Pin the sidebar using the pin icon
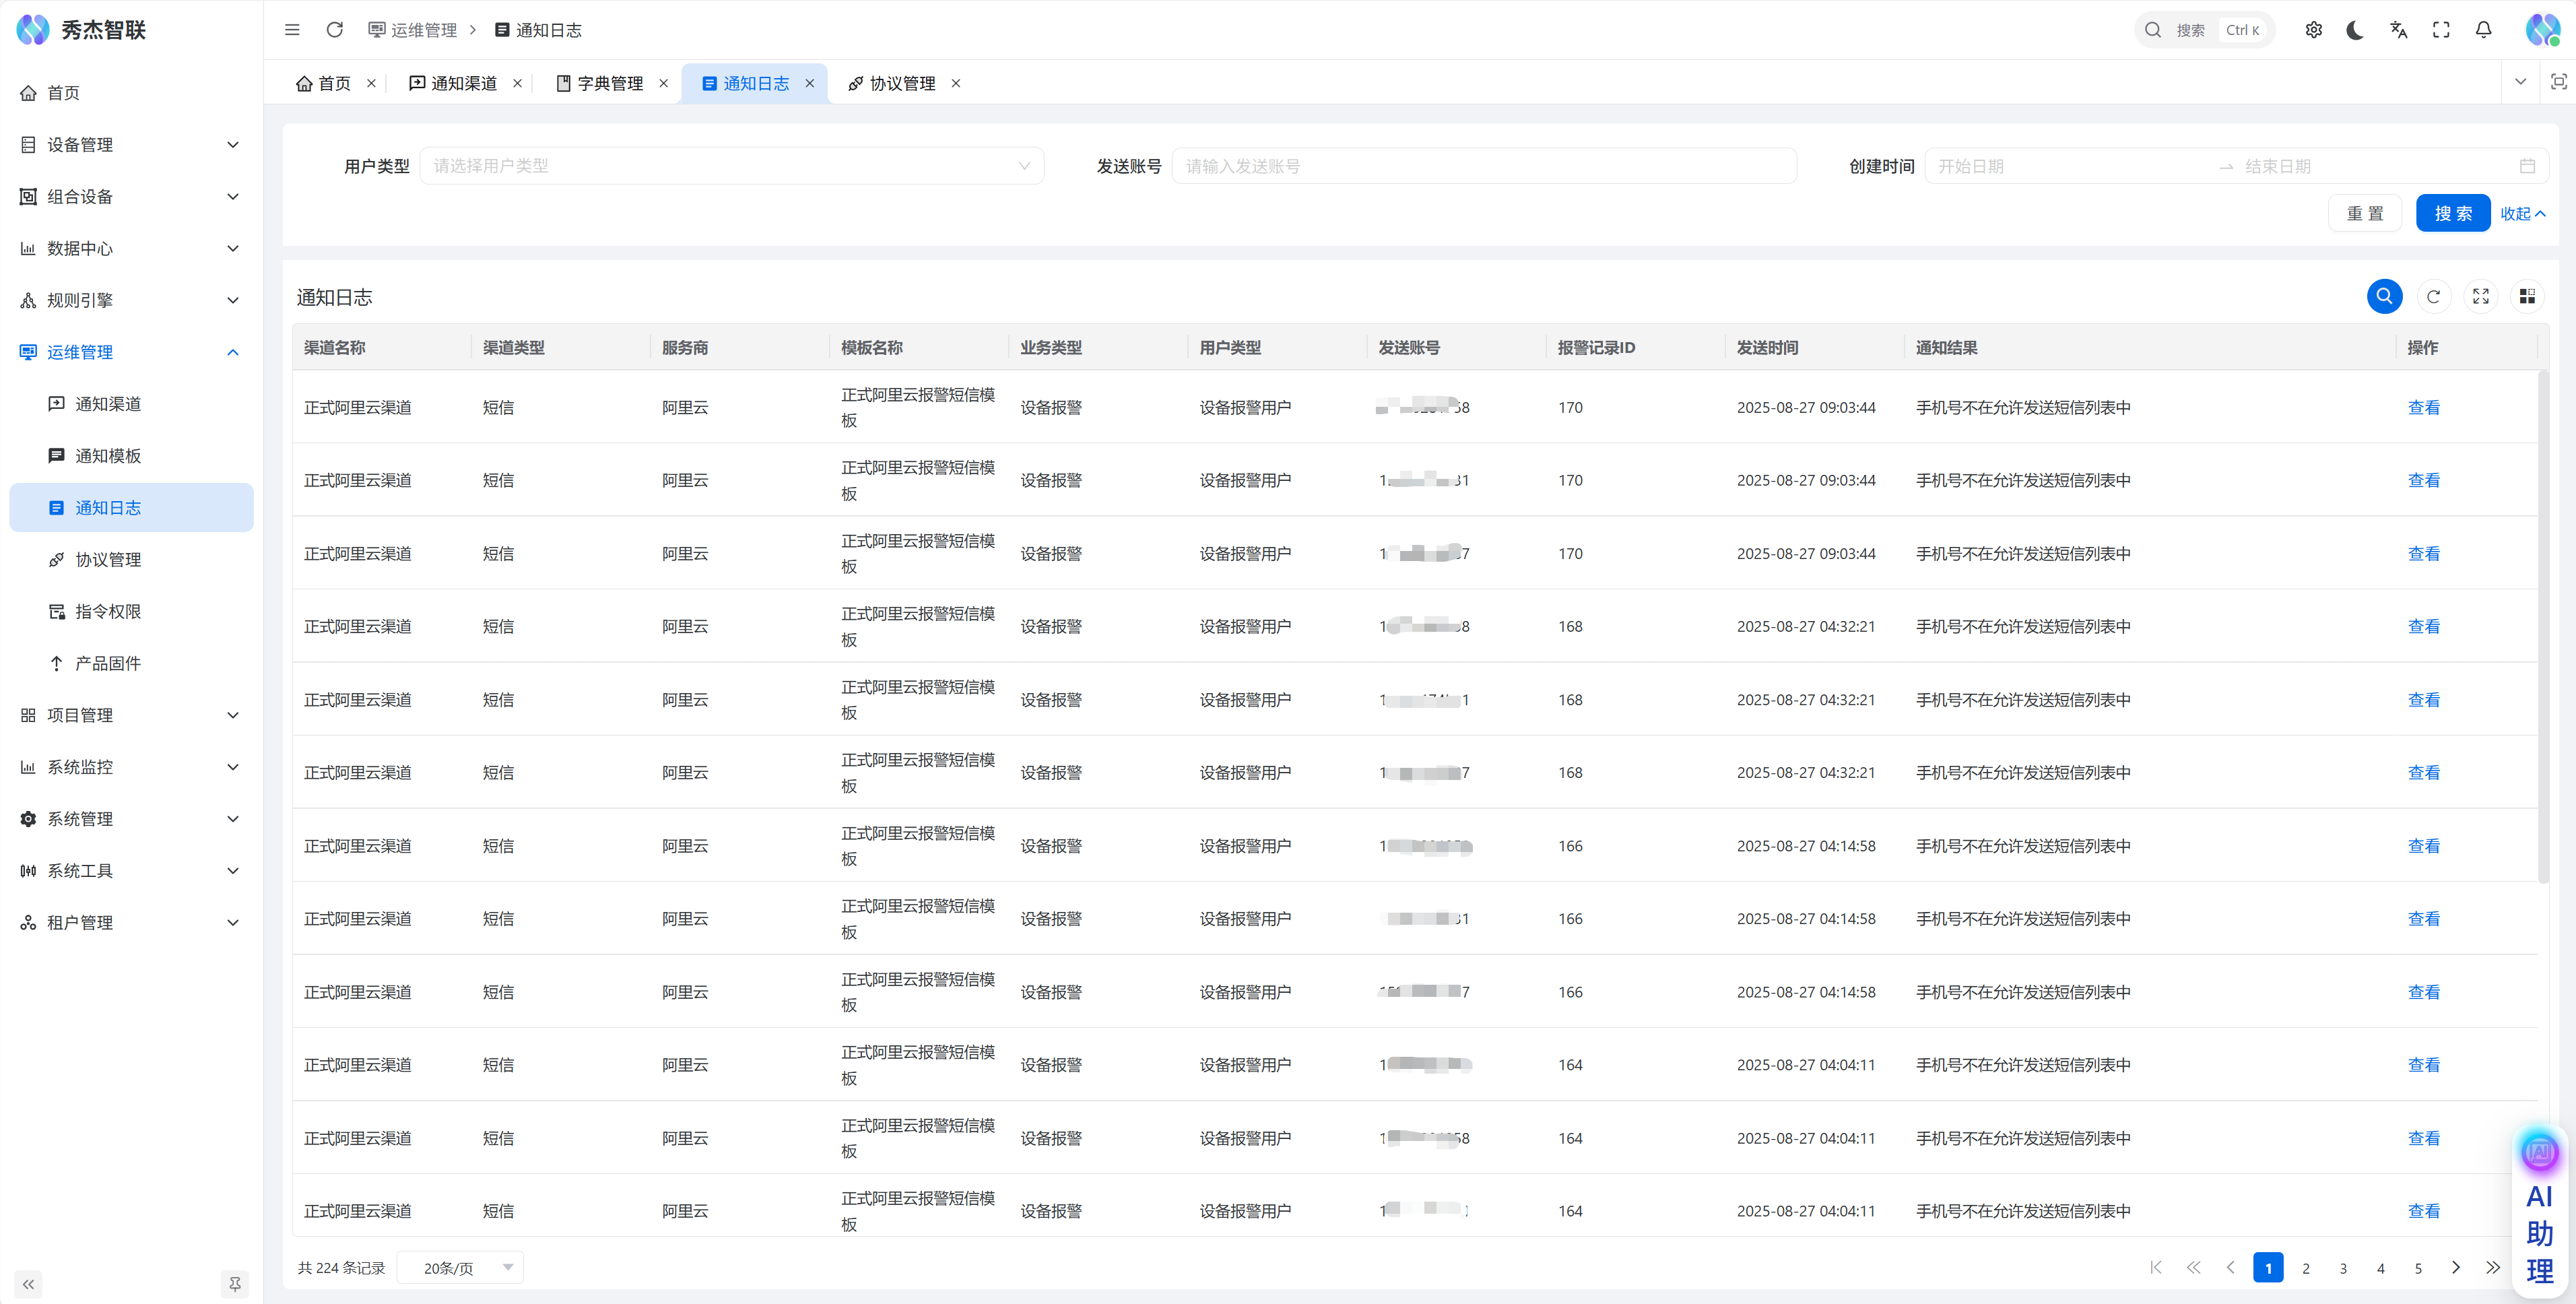Image resolution: width=2576 pixels, height=1304 pixels. [235, 1284]
